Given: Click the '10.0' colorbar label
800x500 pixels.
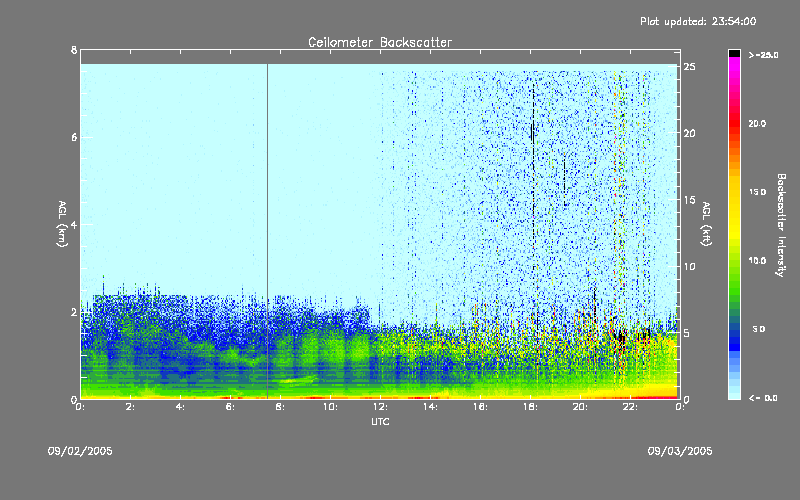Looking at the screenshot, I should 757,261.
